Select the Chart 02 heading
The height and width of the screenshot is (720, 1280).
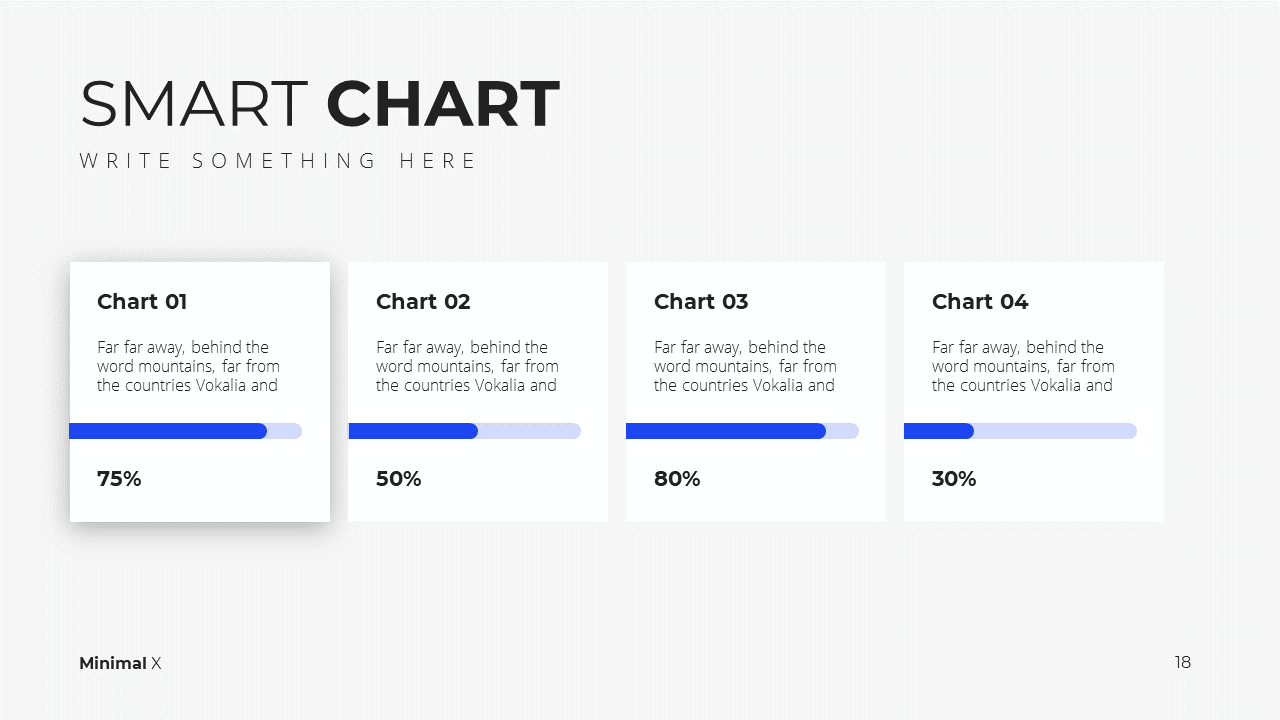tap(423, 302)
